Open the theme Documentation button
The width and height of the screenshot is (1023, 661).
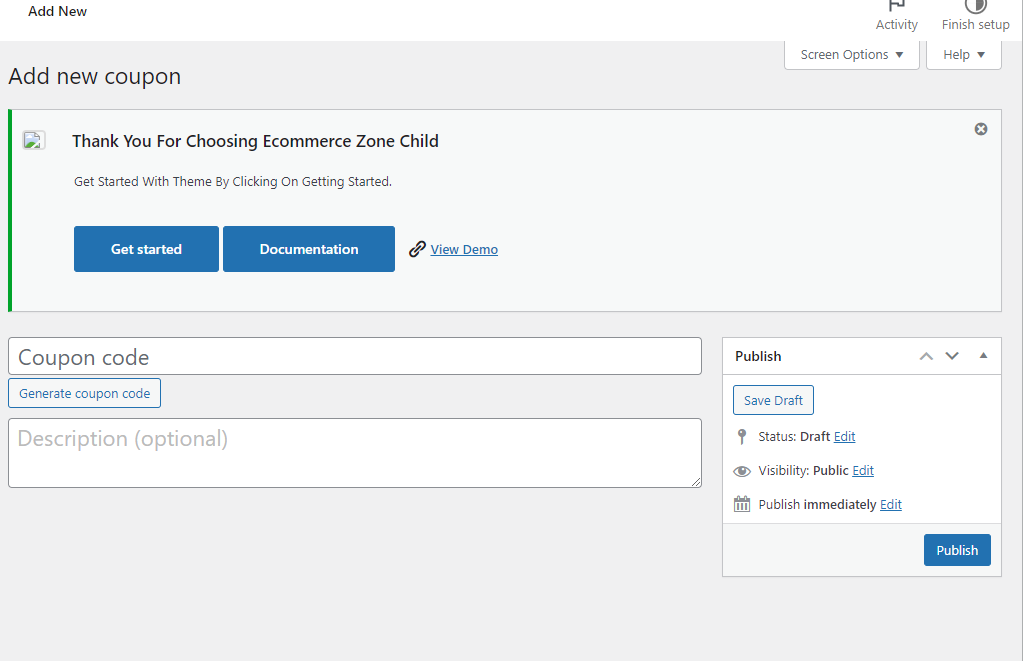pyautogui.click(x=309, y=249)
